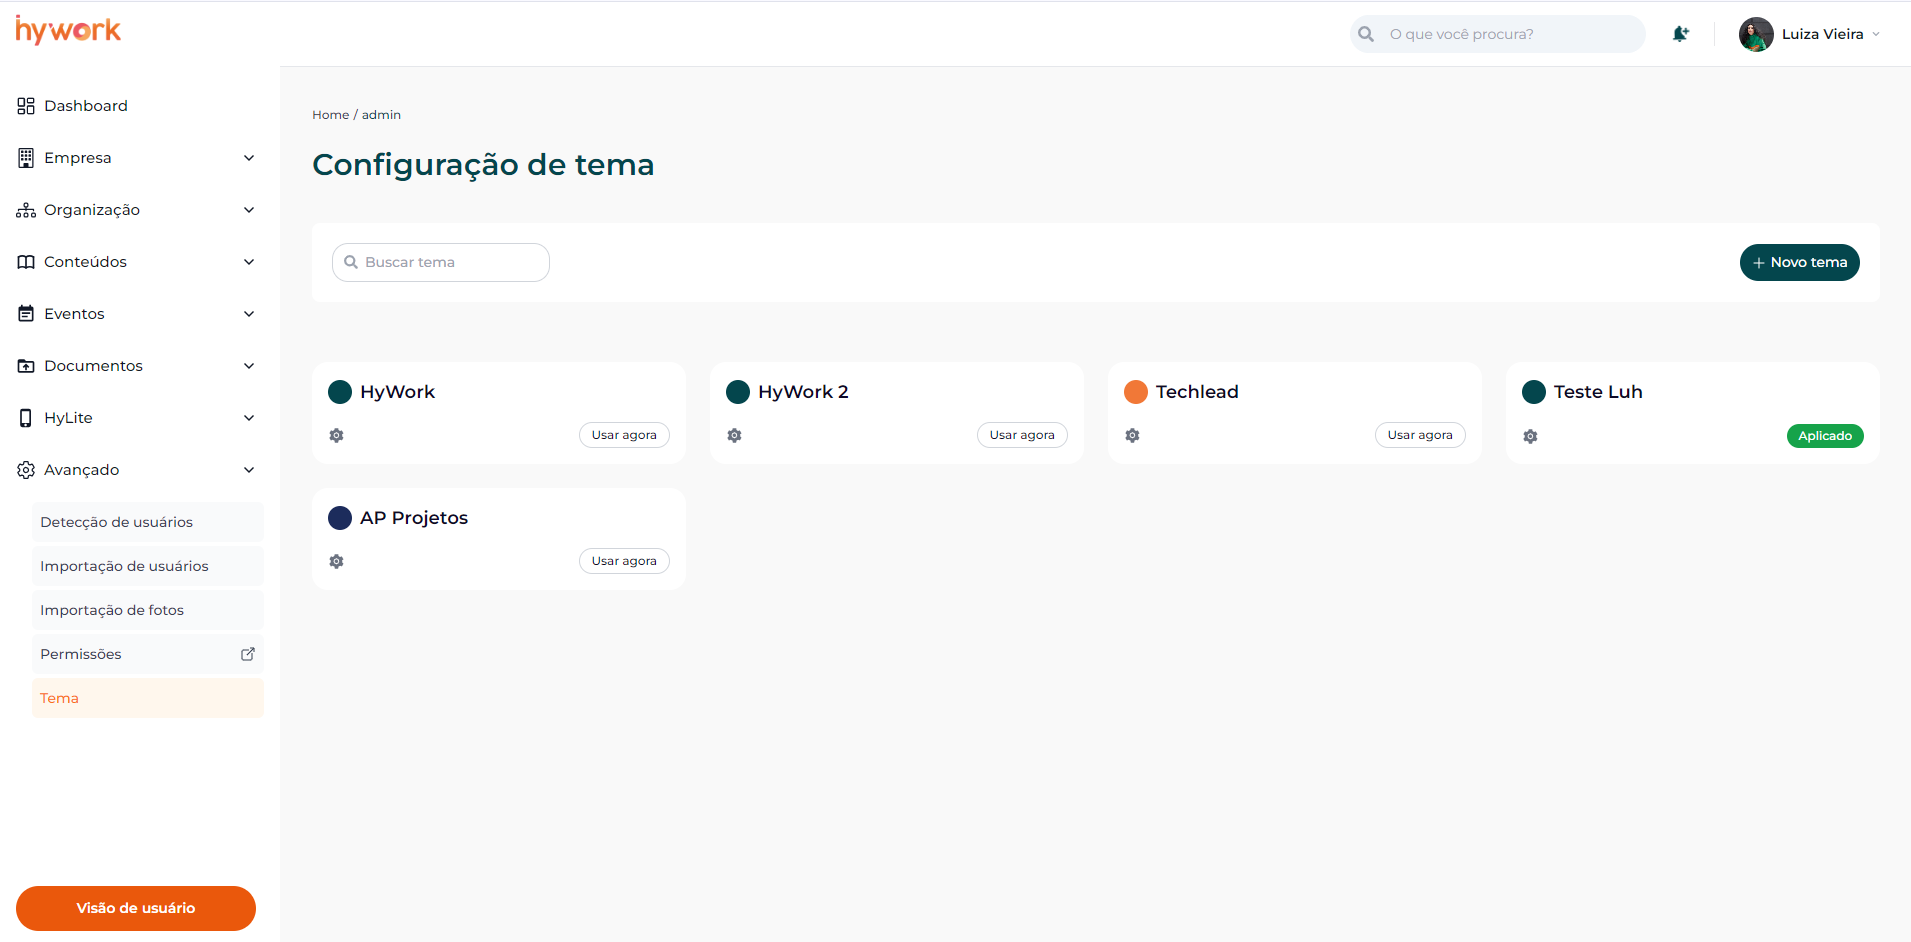
Task: Open settings gear on HyWork 2 card
Action: click(x=735, y=435)
